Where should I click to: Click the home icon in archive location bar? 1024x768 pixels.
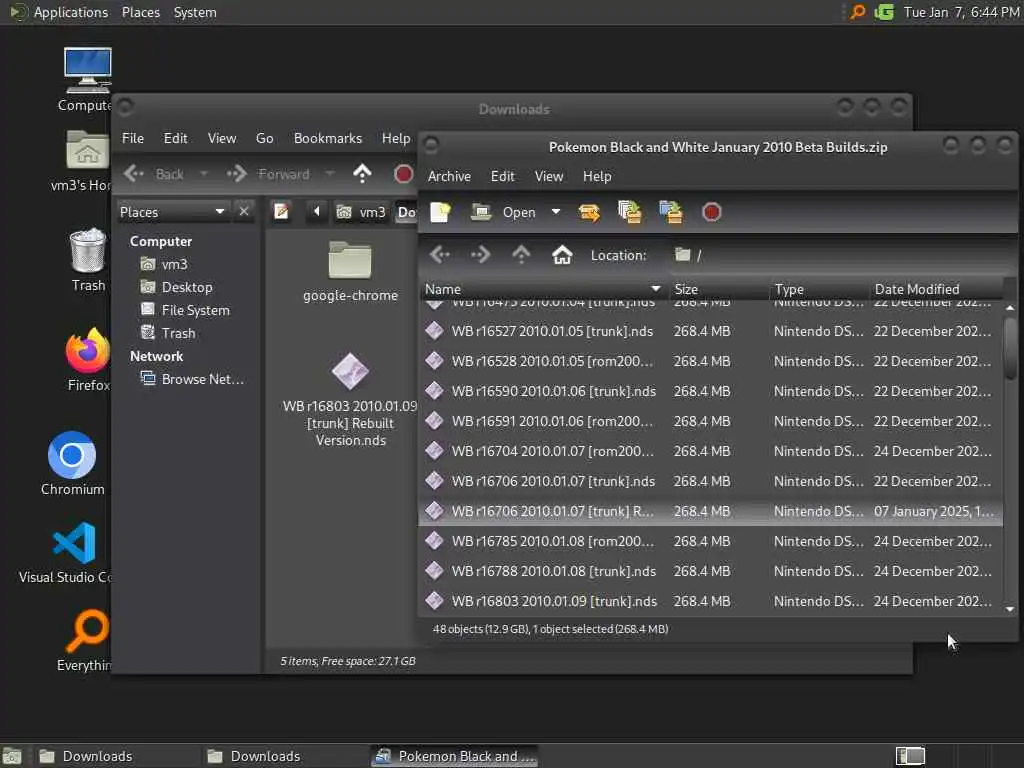coord(562,255)
